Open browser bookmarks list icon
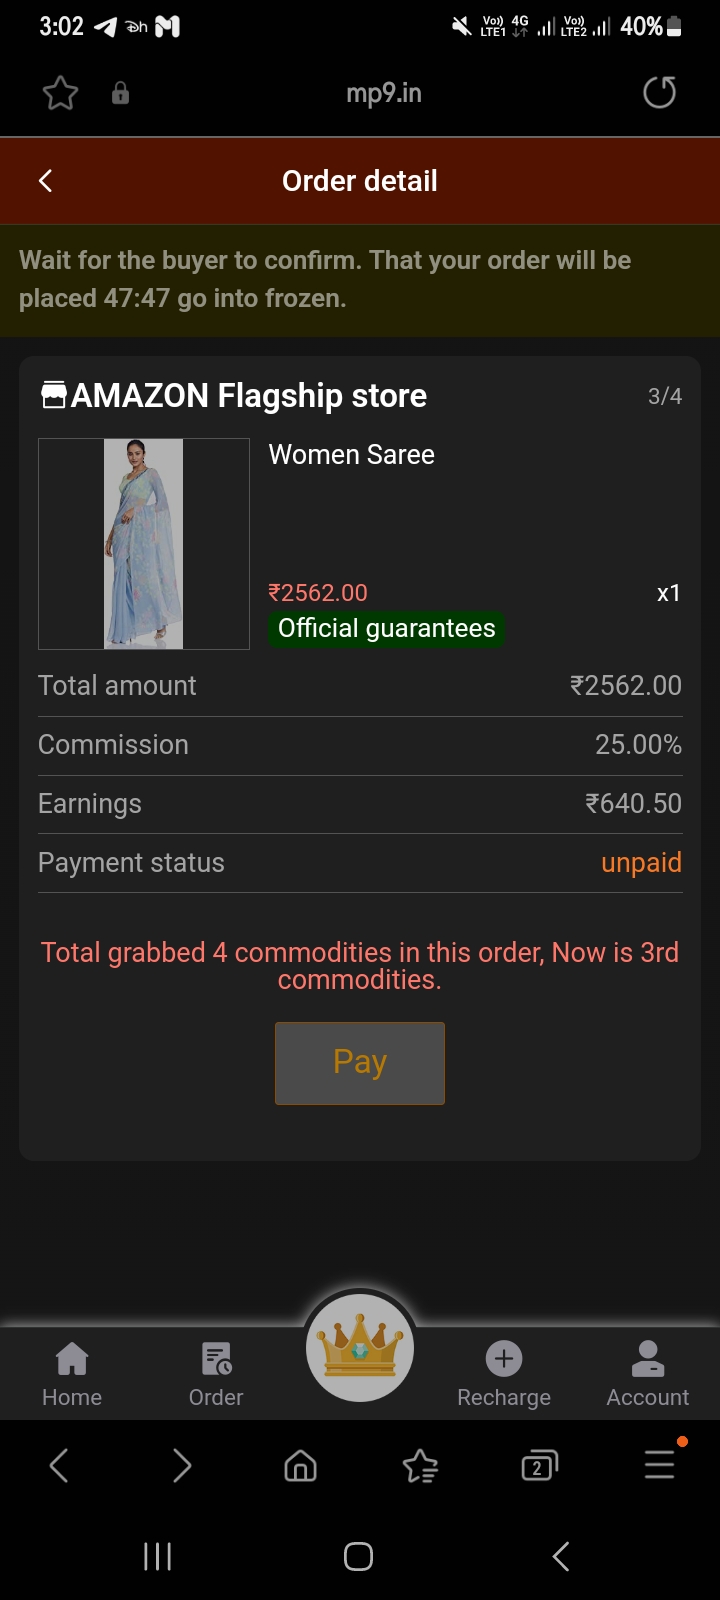720x1600 pixels. pos(420,1466)
